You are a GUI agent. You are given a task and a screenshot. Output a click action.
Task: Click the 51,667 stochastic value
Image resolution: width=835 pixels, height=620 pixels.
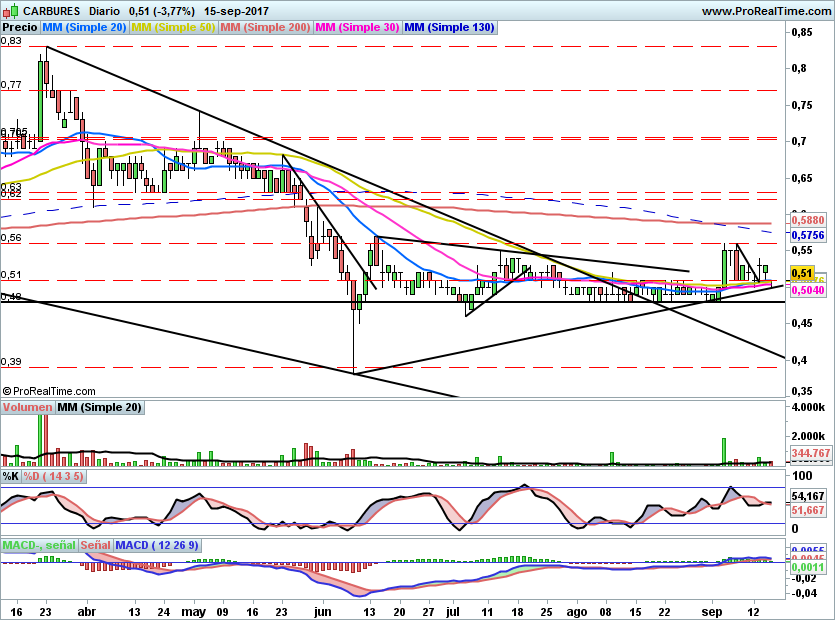click(x=807, y=510)
